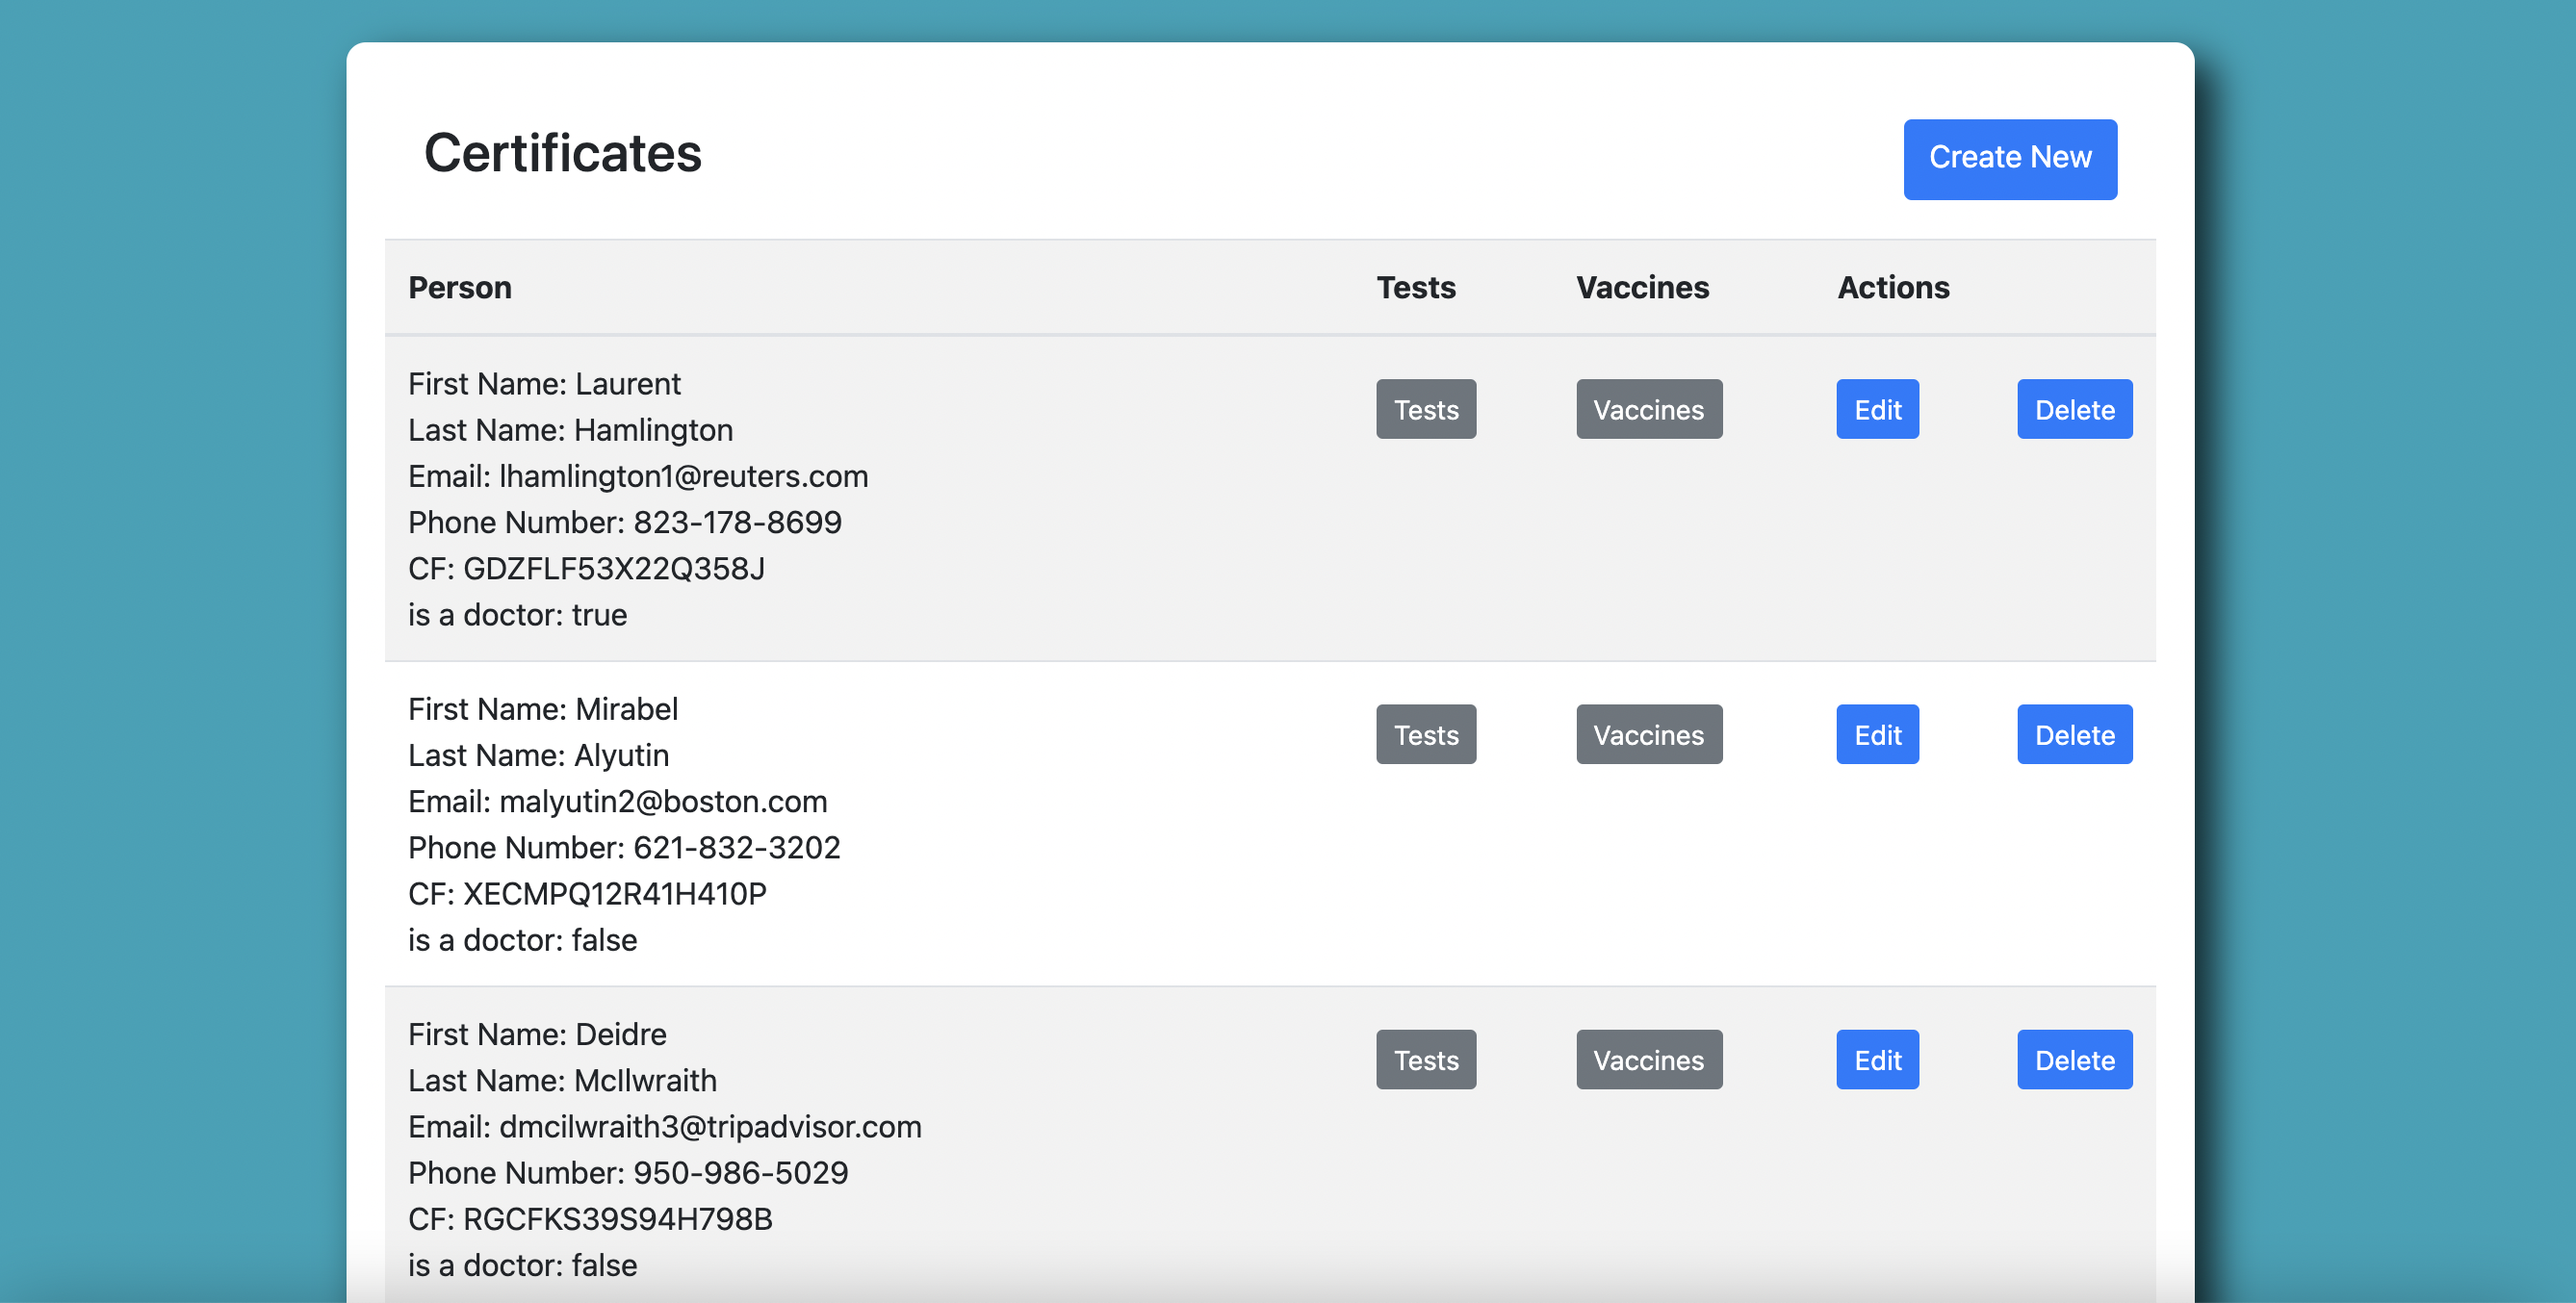Edit Deidre McIlwraith's entry
Image resolution: width=2576 pixels, height=1303 pixels.
coord(1876,1059)
